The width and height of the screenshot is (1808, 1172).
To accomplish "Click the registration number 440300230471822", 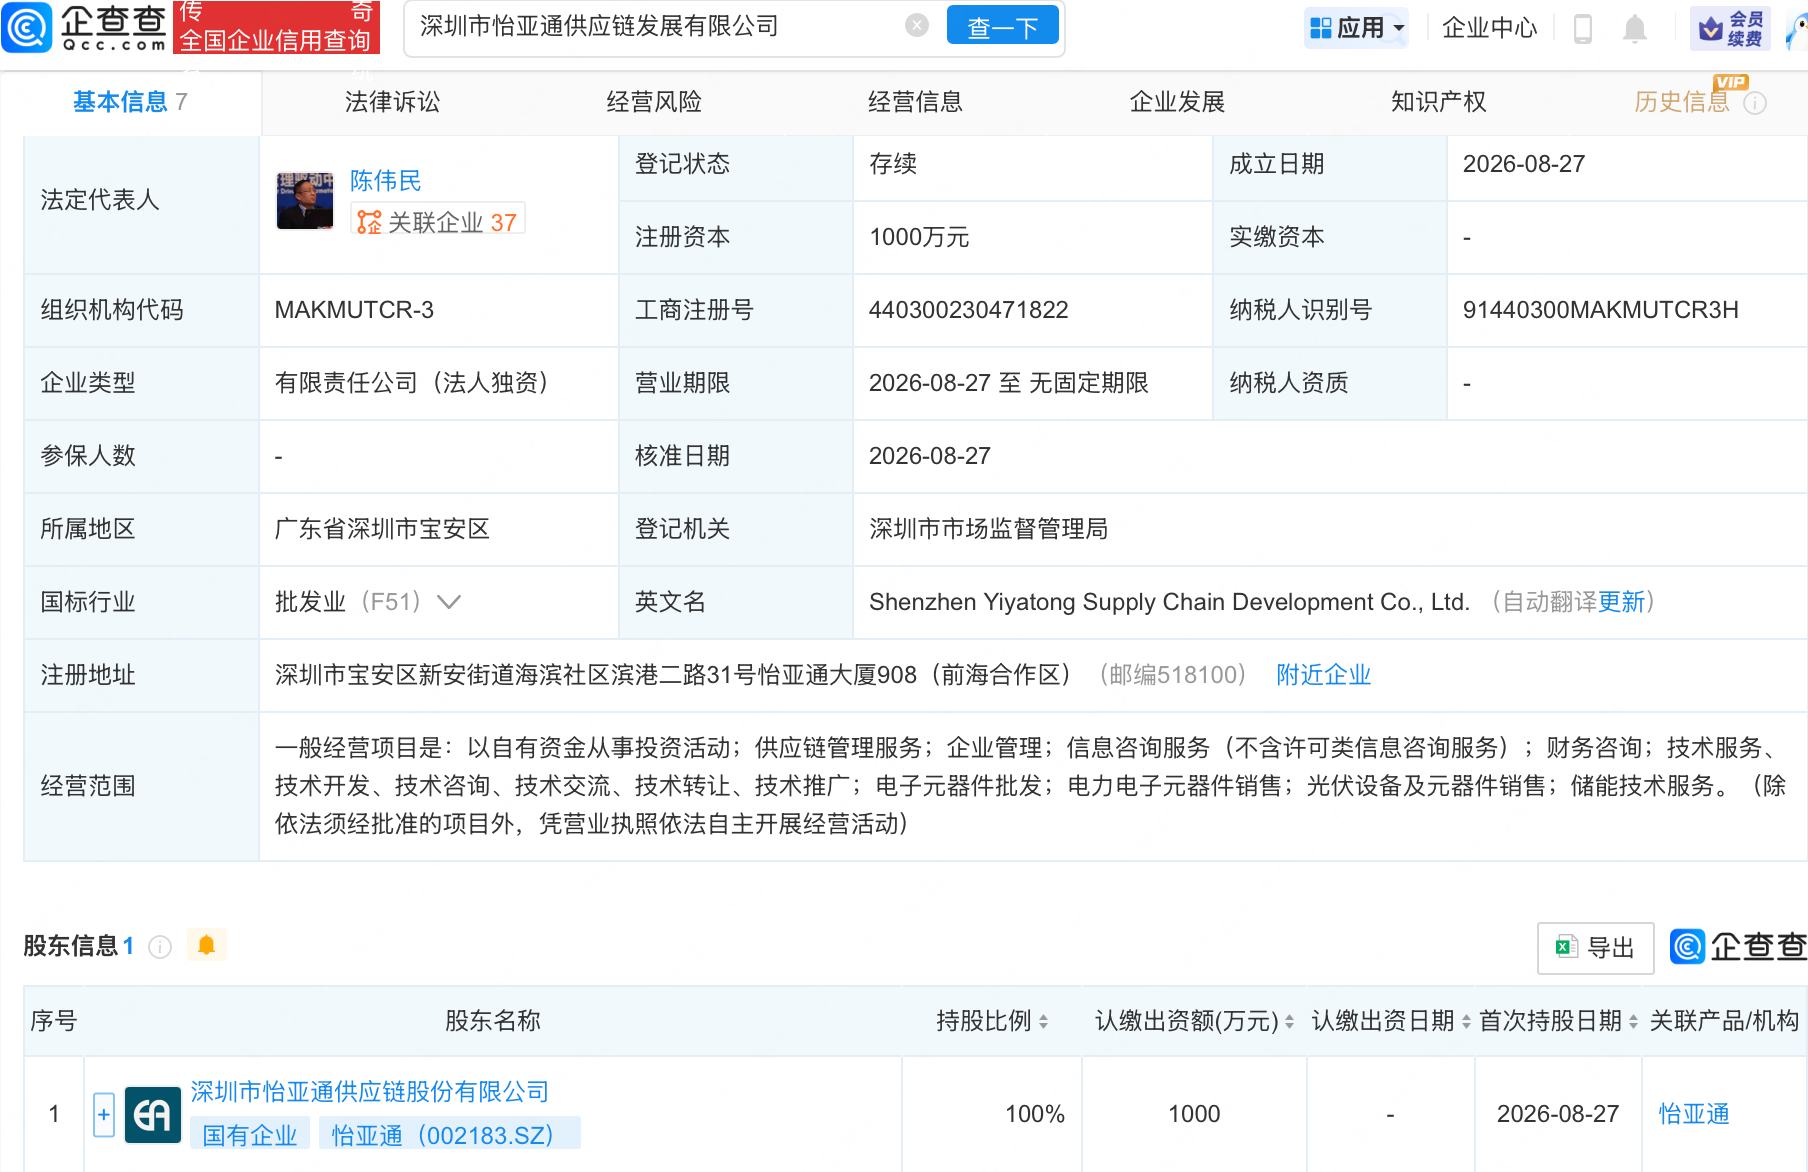I will [x=968, y=310].
